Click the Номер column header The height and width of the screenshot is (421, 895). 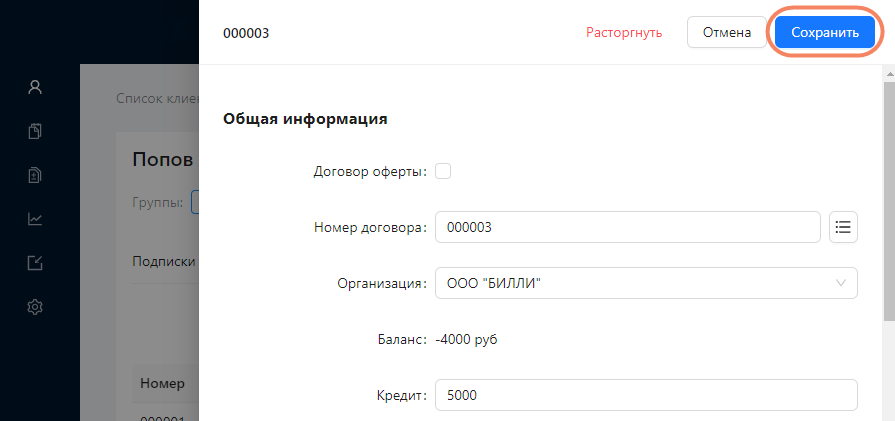click(163, 383)
